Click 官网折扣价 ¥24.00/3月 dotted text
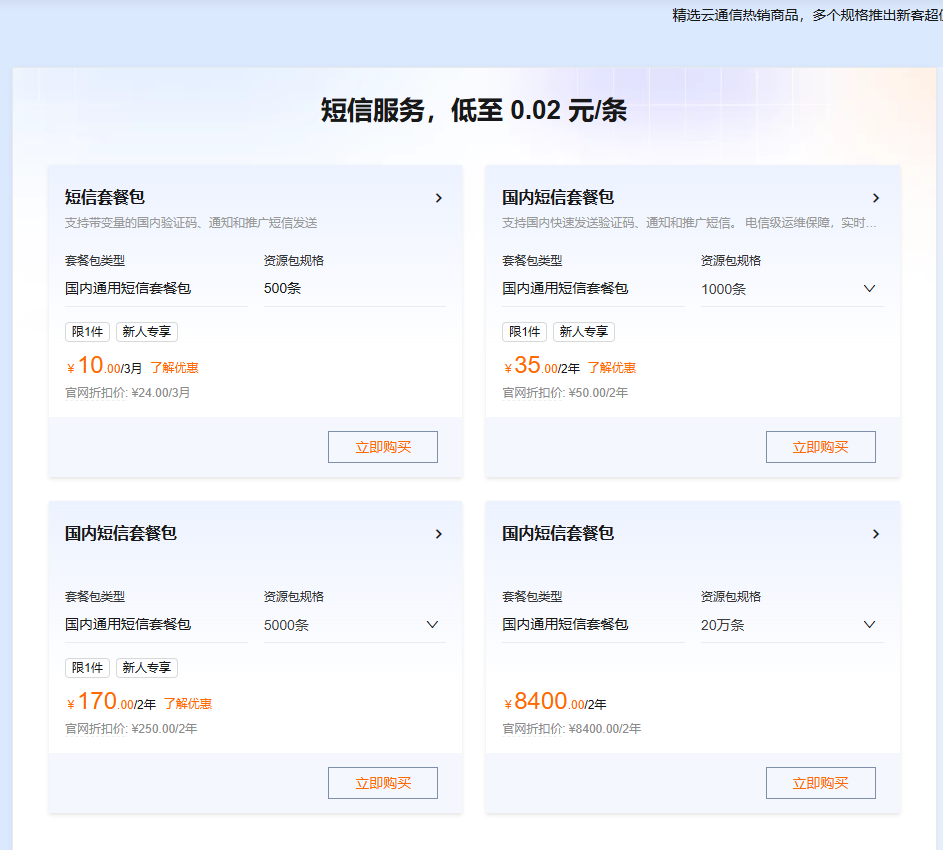This screenshot has height=850, width=943. point(127,393)
